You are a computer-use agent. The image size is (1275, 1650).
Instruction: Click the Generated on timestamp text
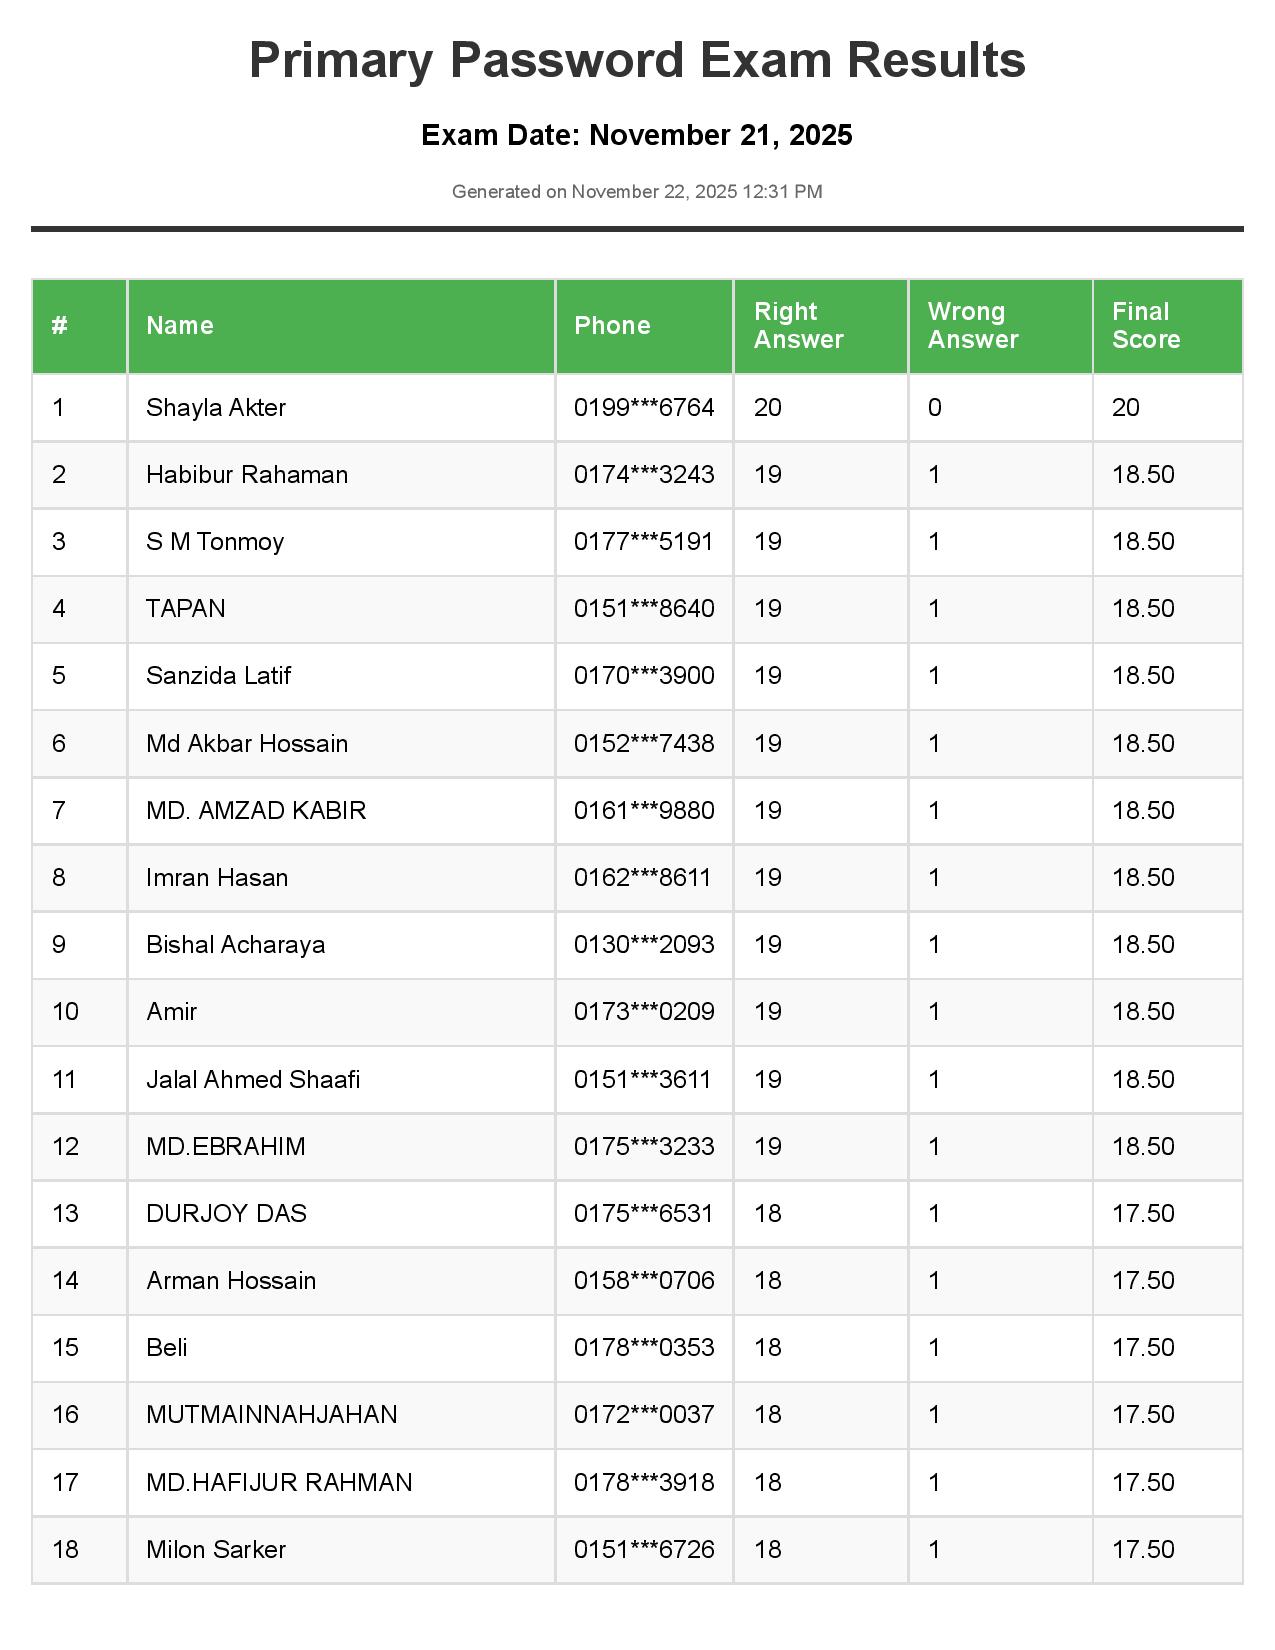(x=637, y=192)
